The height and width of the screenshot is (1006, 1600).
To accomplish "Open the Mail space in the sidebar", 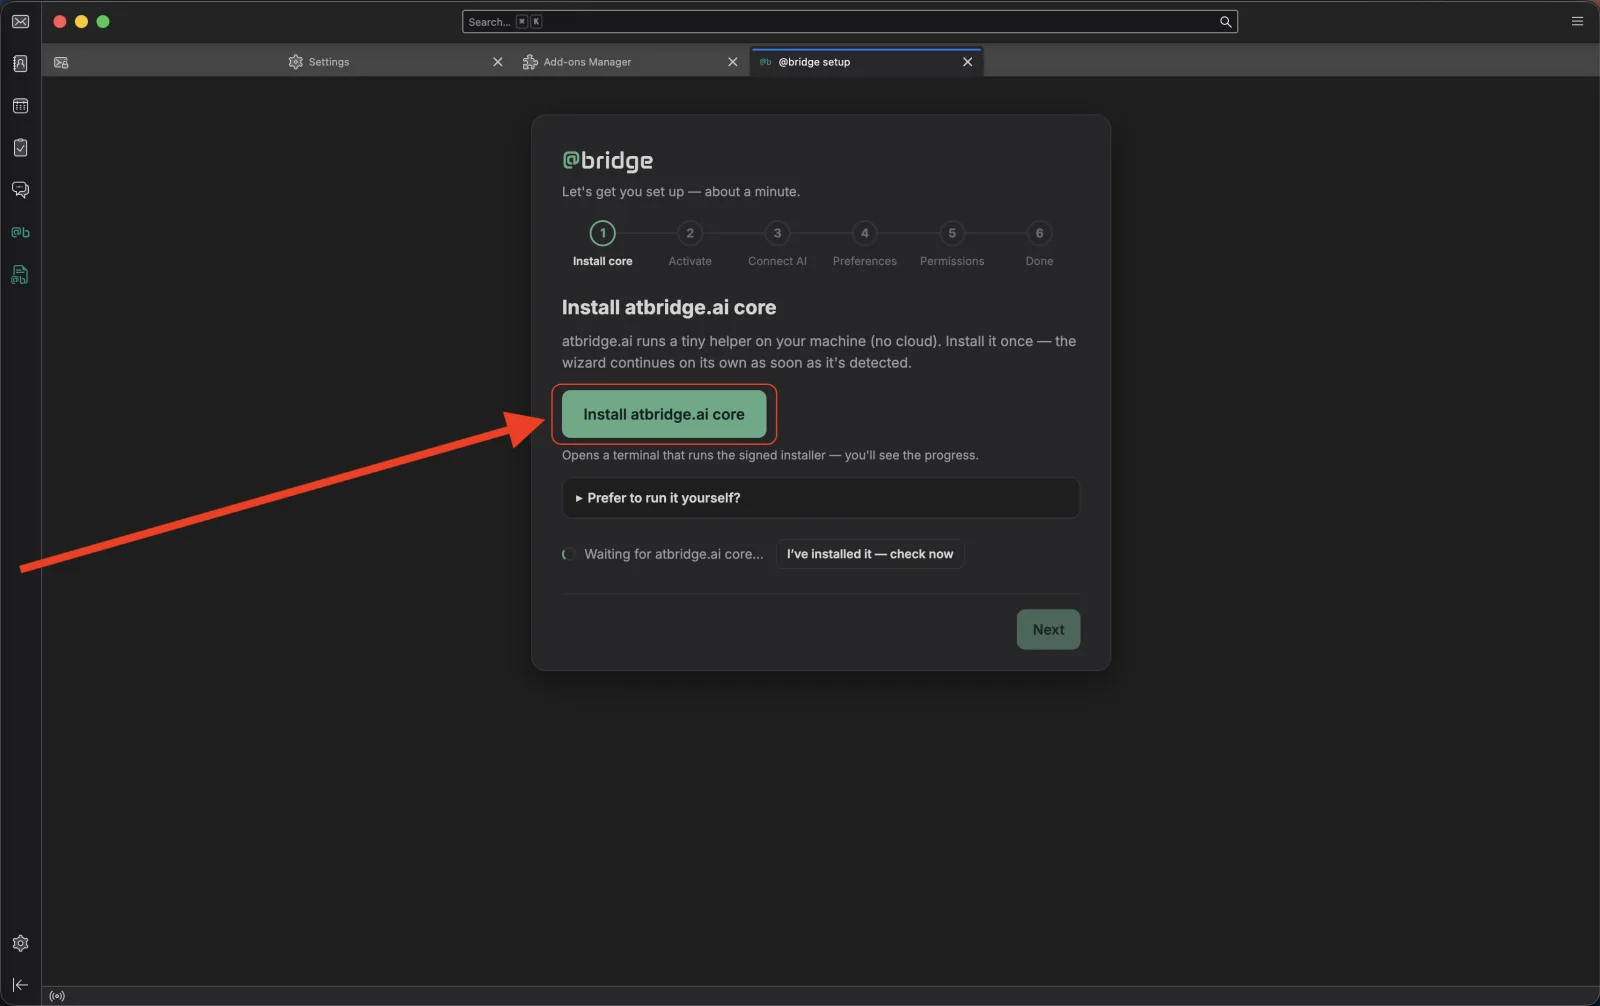I will 20,21.
